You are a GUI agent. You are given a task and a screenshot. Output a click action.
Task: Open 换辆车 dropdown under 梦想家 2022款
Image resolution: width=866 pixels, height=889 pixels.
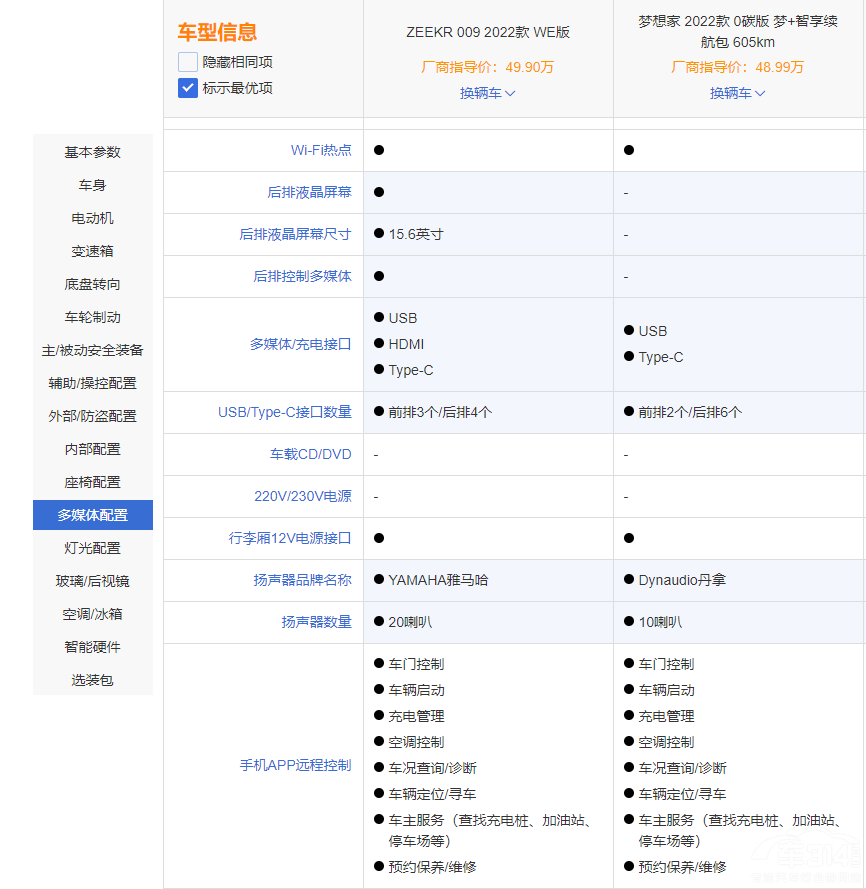click(x=738, y=93)
